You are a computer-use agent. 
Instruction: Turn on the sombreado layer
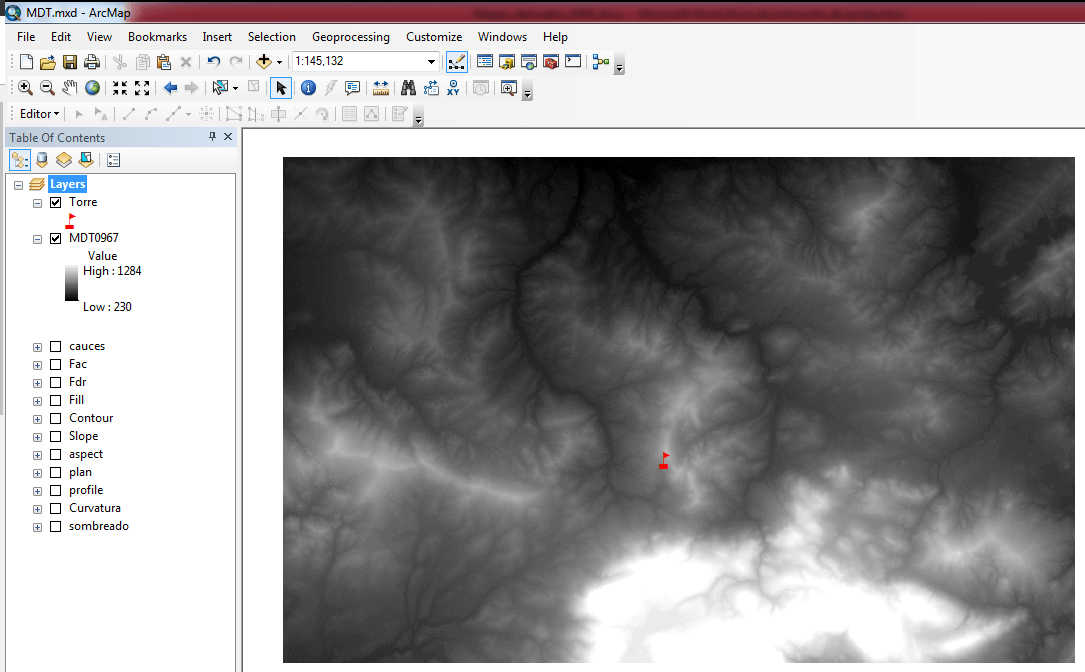point(56,526)
